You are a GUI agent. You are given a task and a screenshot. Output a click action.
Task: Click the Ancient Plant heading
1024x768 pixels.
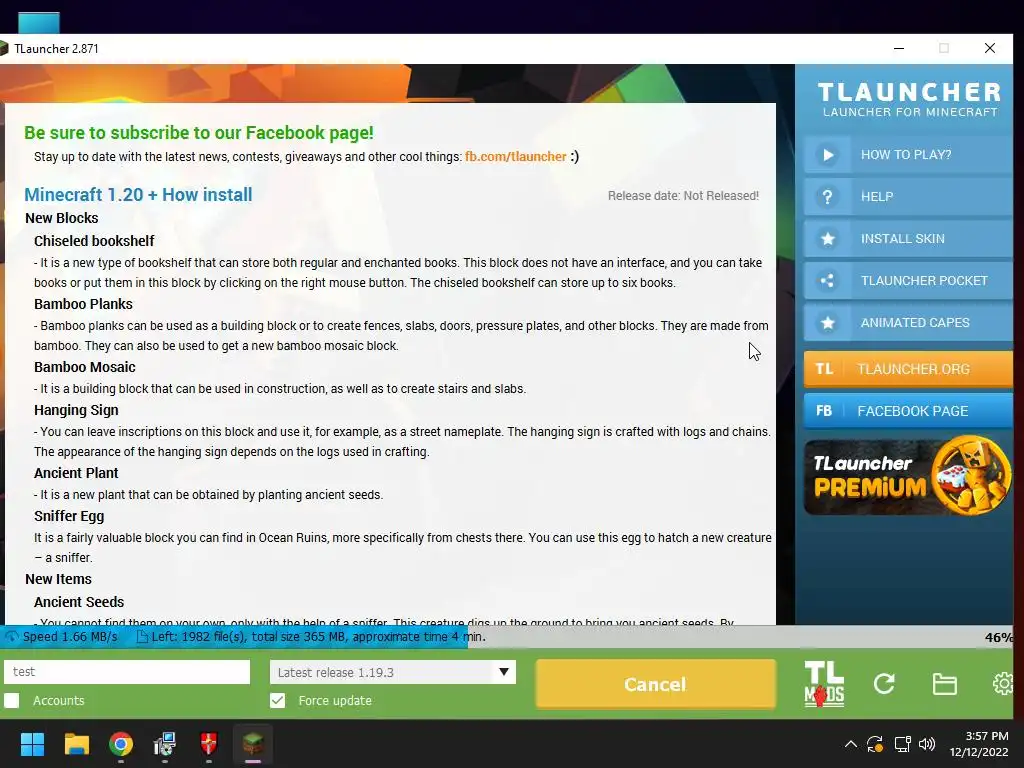76,473
